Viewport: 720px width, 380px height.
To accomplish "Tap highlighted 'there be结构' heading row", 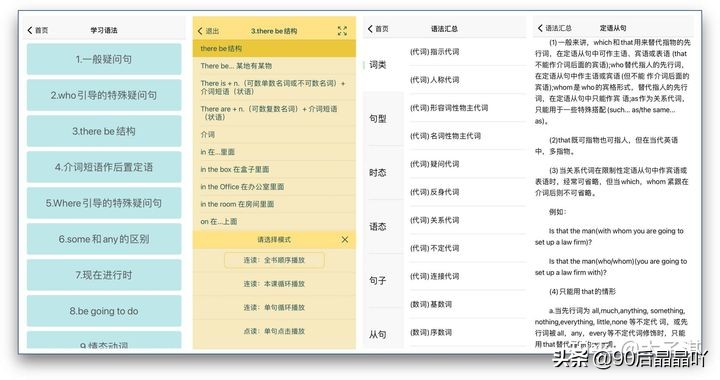I will tap(274, 48).
